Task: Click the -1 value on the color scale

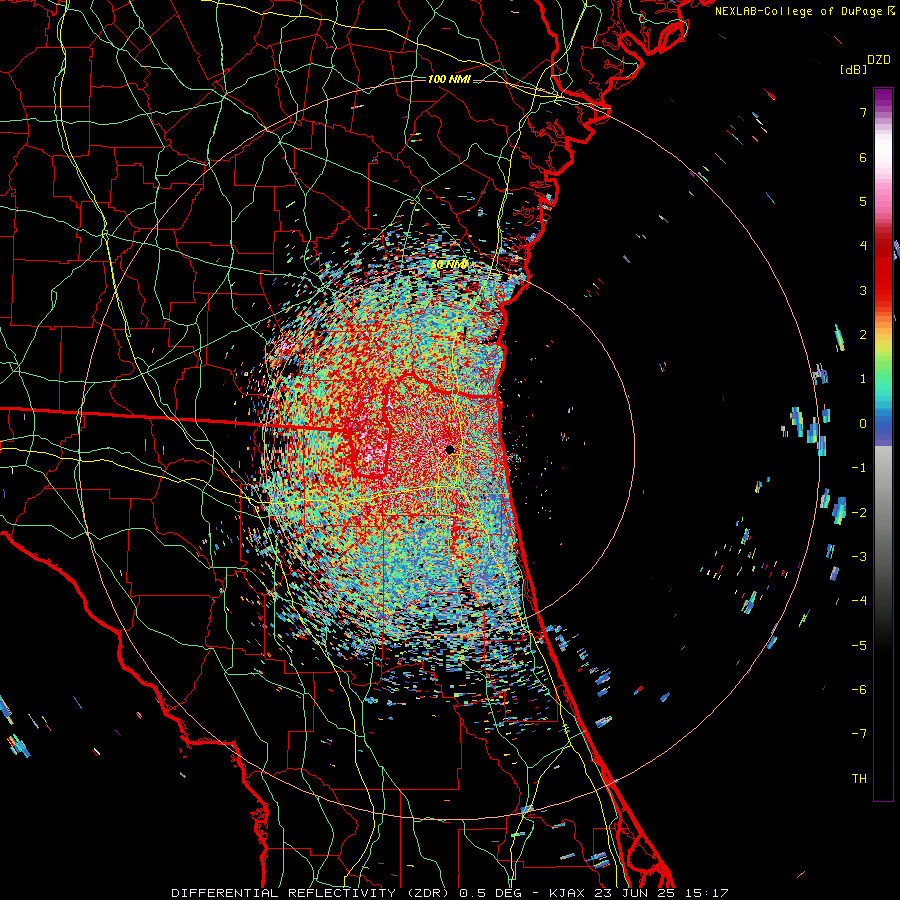Action: click(x=859, y=468)
